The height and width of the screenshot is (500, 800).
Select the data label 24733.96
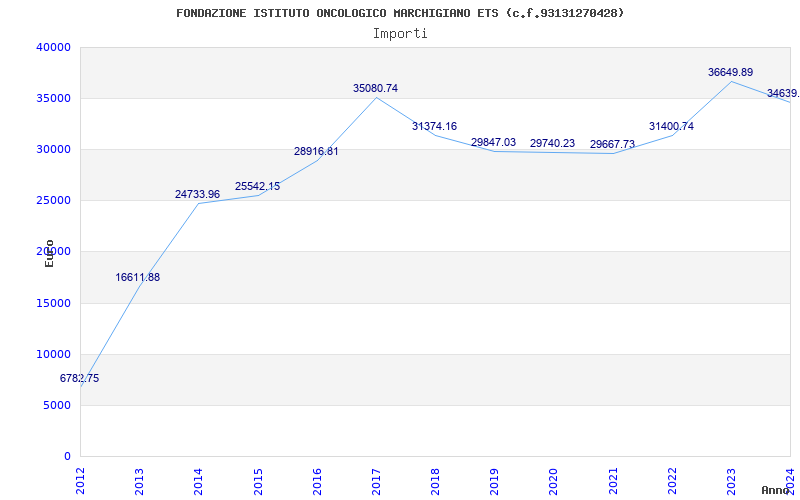(x=197, y=194)
